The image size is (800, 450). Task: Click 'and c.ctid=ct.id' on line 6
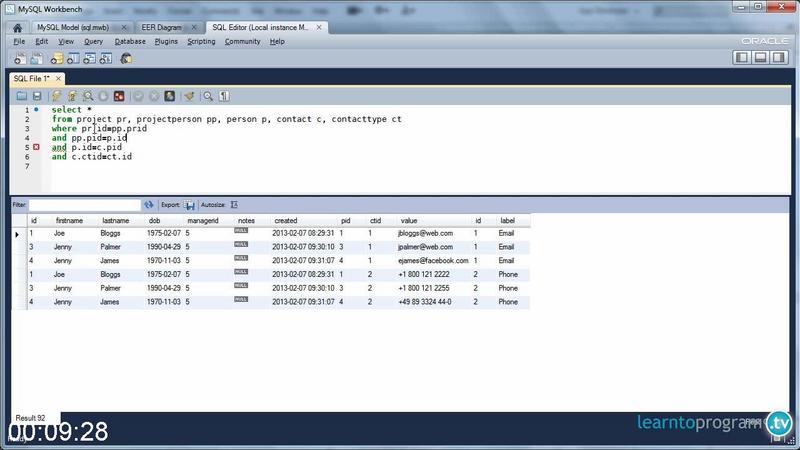point(92,157)
